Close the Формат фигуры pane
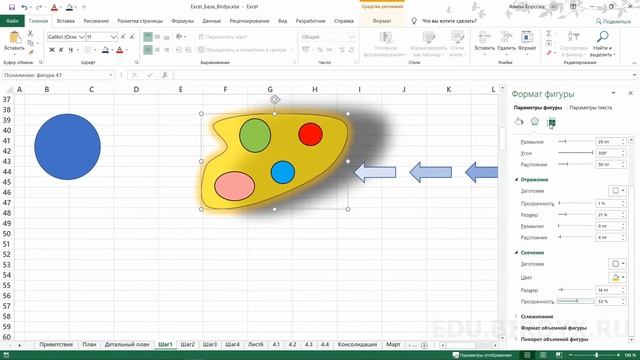This screenshot has height=360, width=640. [x=631, y=93]
